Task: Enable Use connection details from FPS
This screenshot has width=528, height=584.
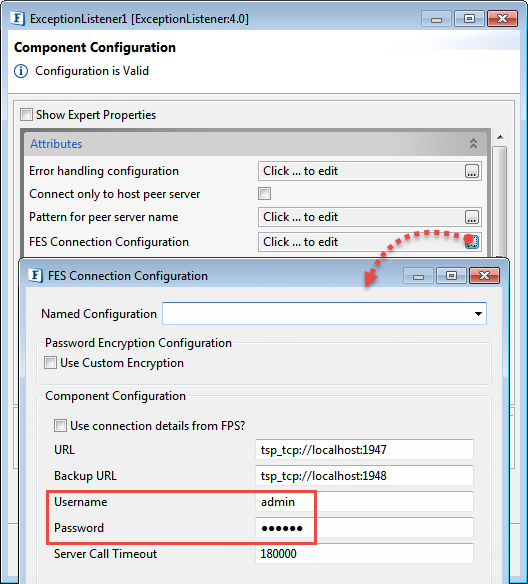Action: click(x=60, y=426)
